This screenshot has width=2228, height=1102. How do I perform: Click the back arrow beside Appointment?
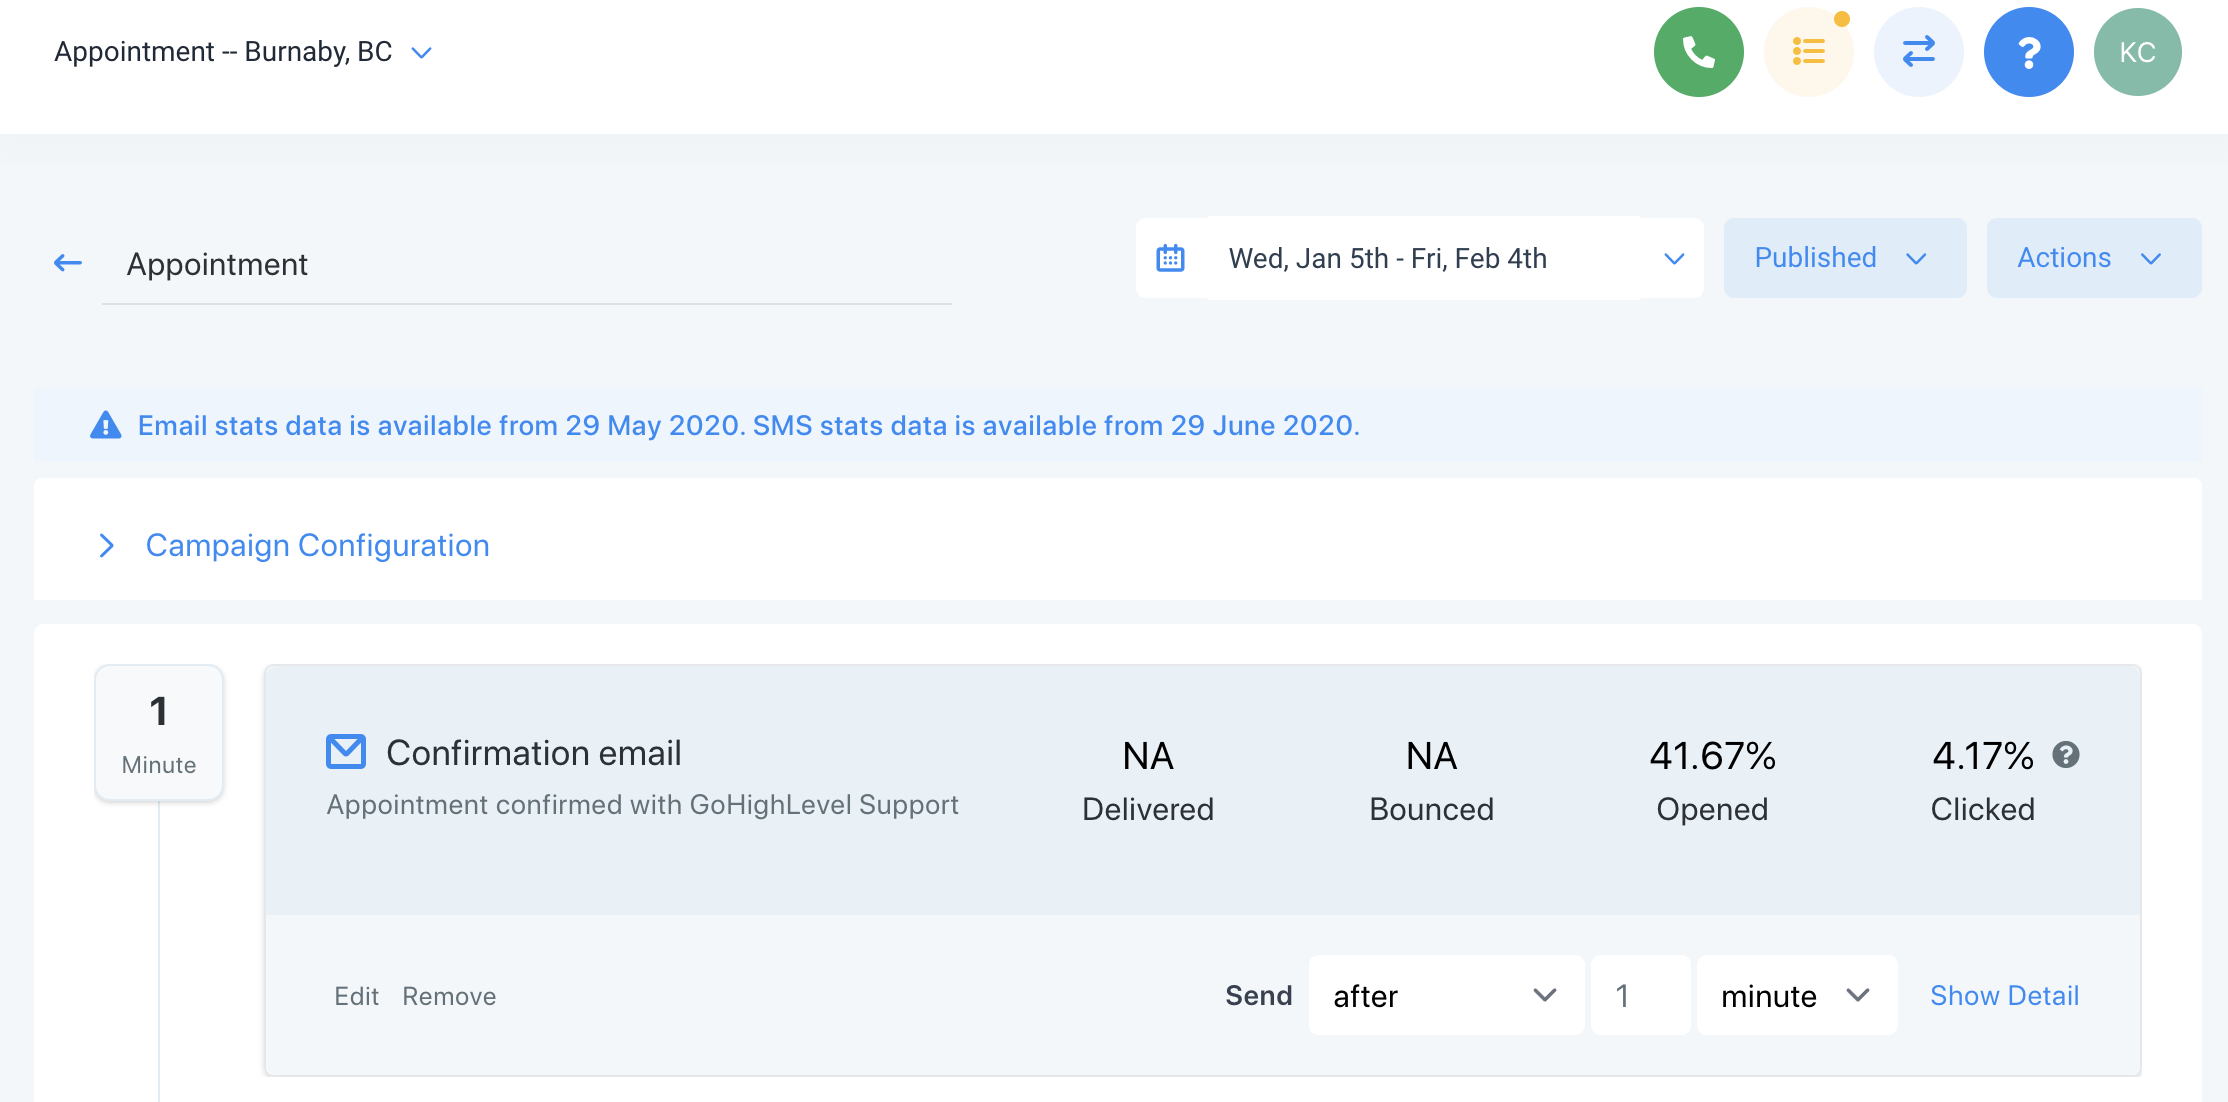pyautogui.click(x=68, y=263)
